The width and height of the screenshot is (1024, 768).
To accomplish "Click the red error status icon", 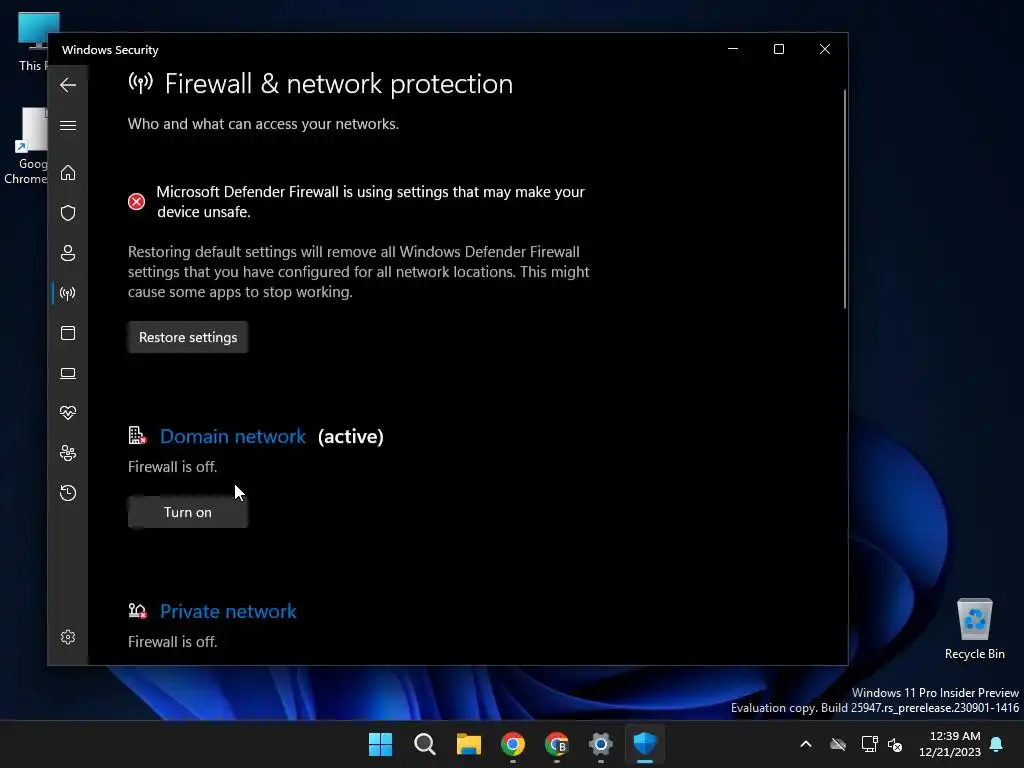I will [136, 201].
